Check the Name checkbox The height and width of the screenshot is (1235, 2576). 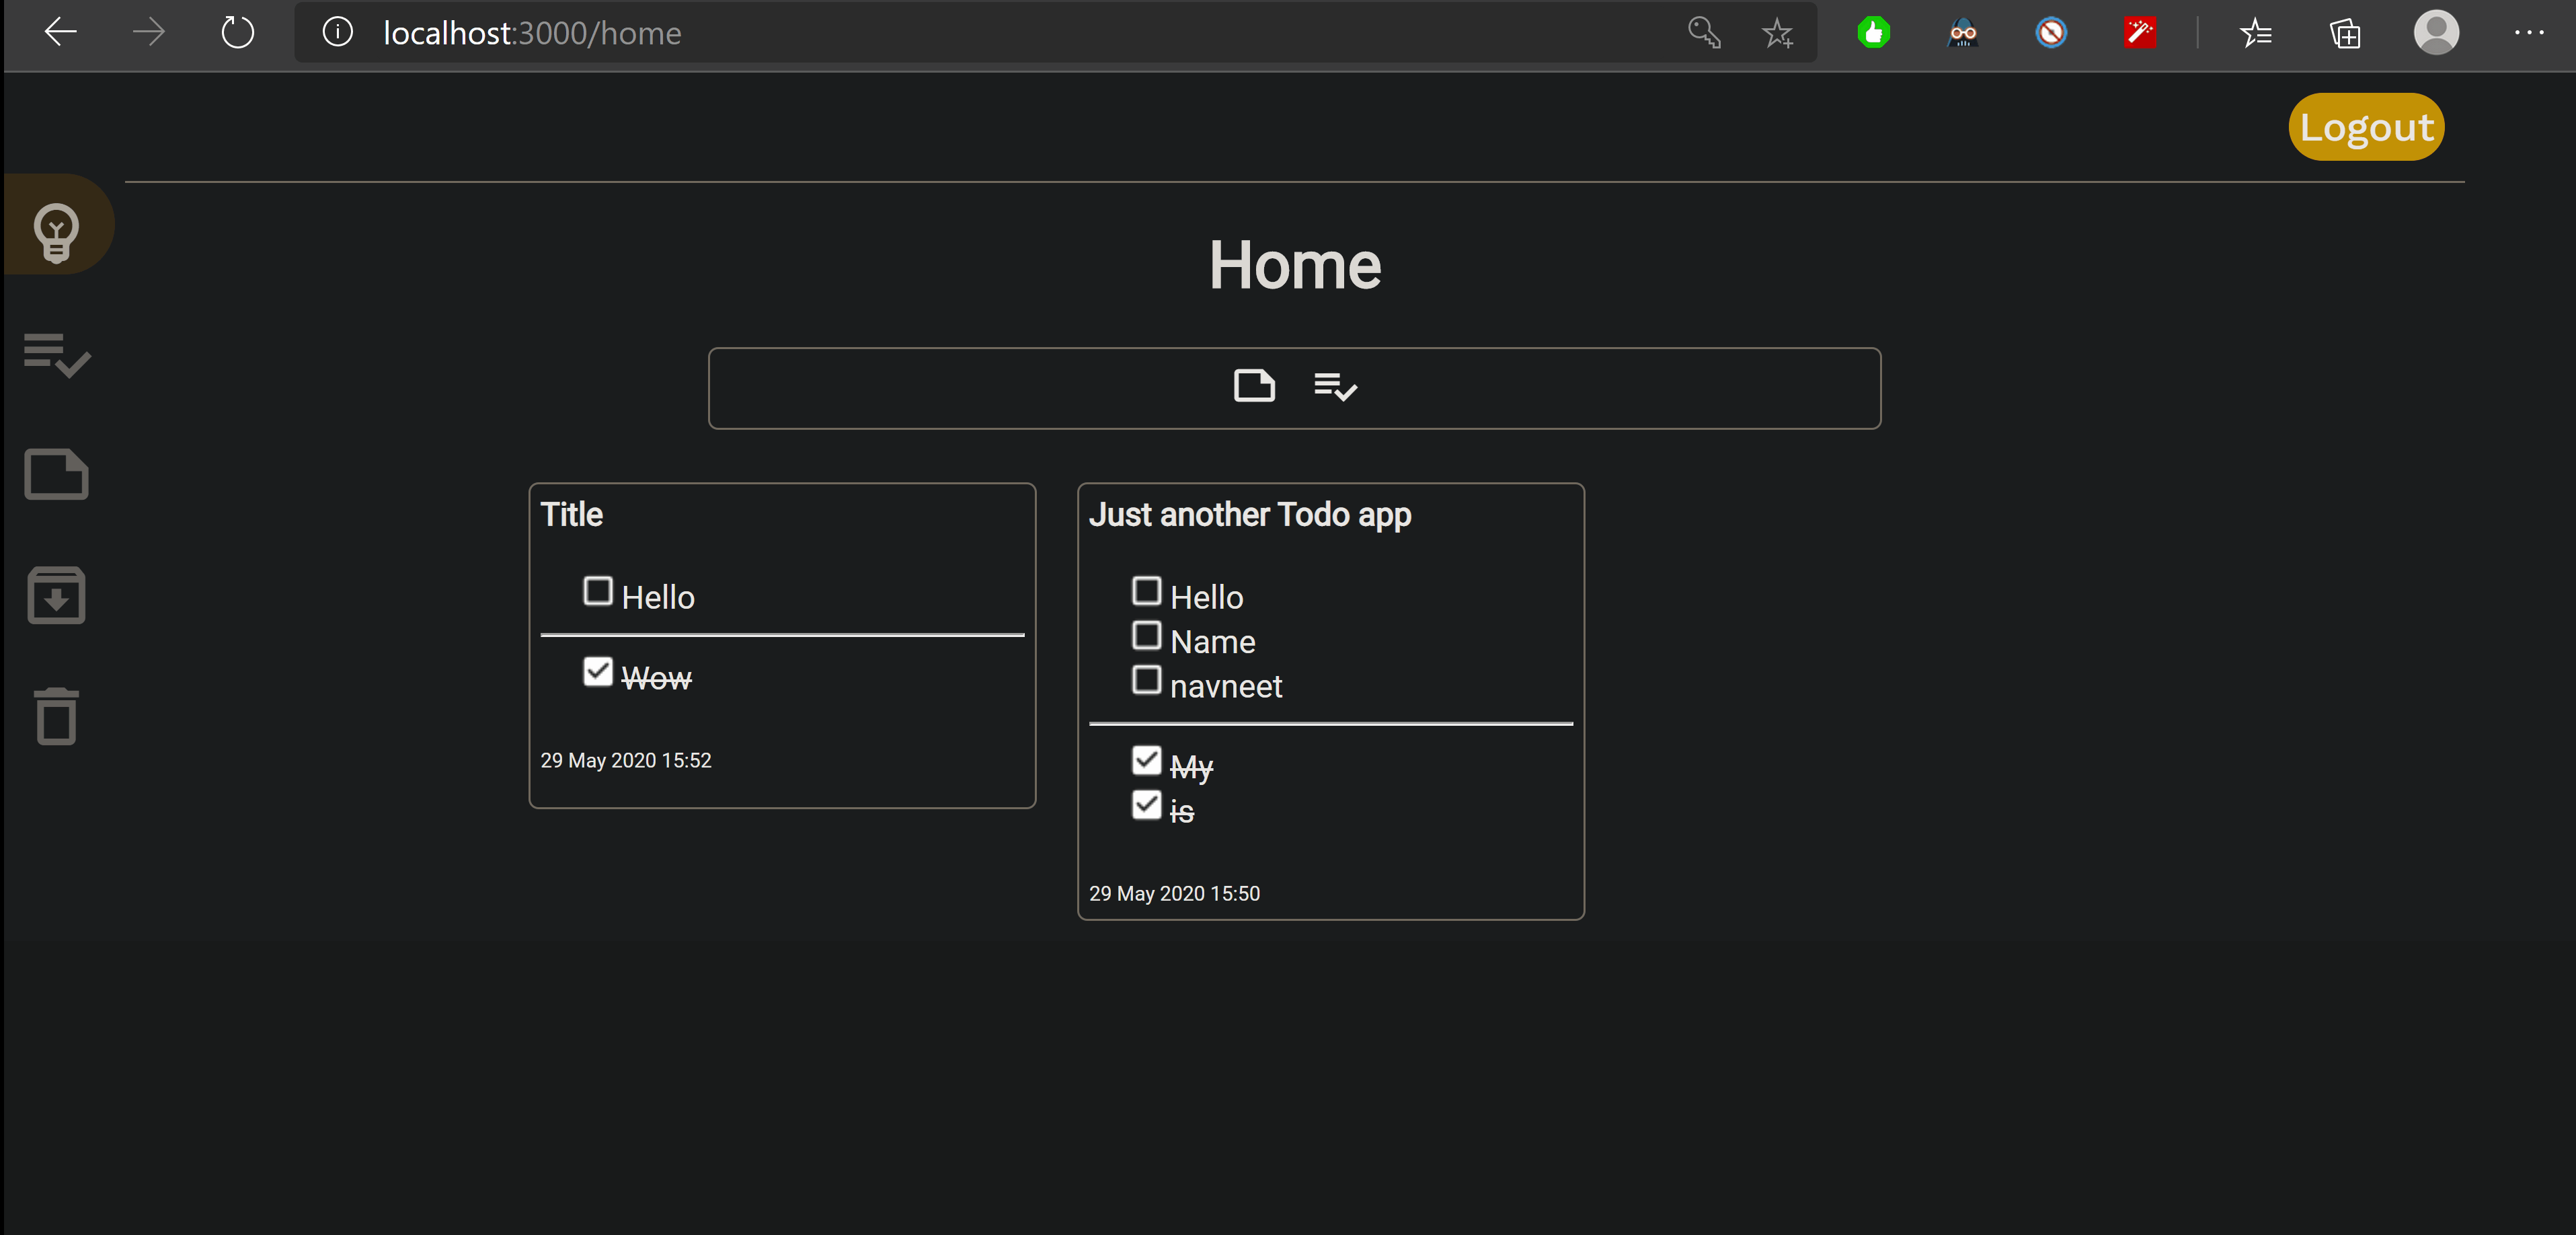pos(1146,636)
